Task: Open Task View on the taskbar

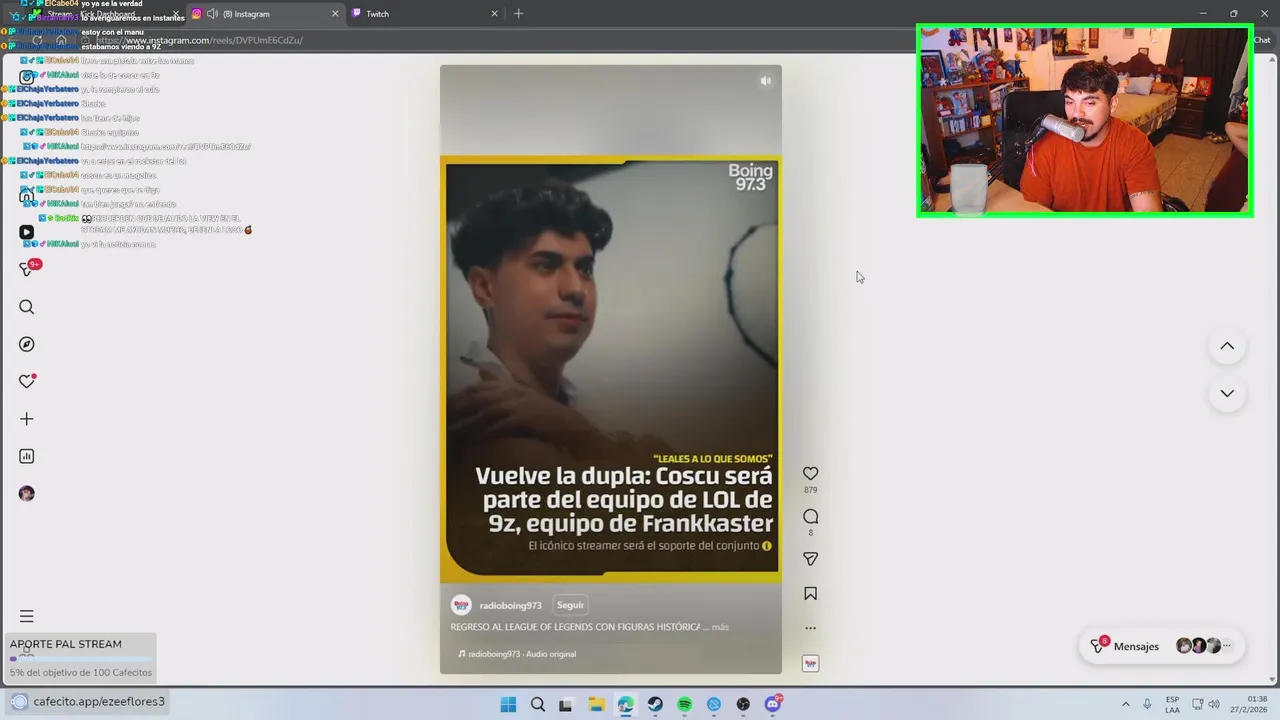Action: pos(566,704)
